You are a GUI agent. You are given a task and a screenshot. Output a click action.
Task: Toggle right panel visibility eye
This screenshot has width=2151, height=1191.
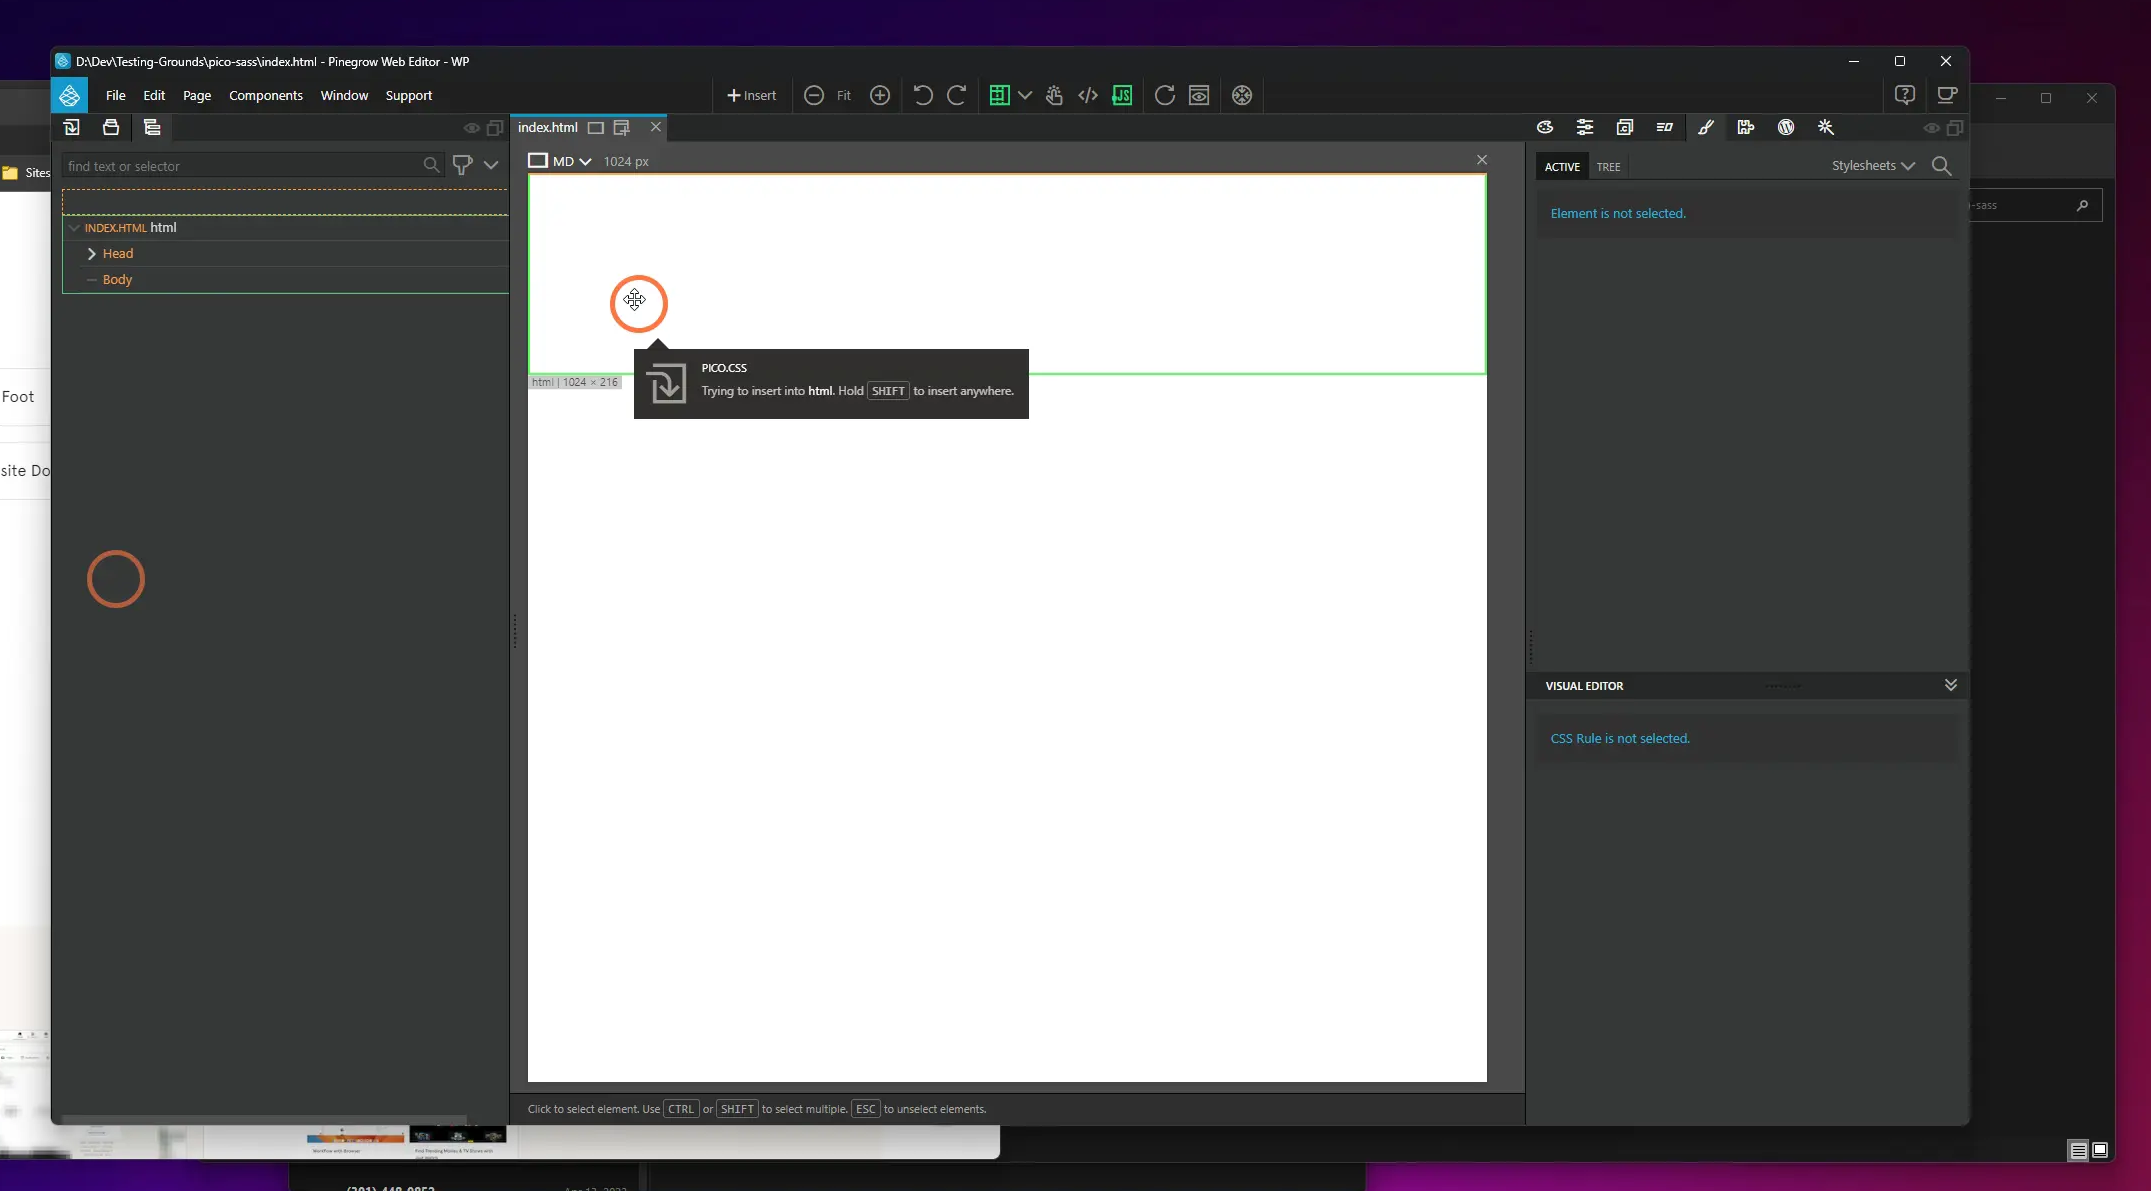[x=1932, y=128]
